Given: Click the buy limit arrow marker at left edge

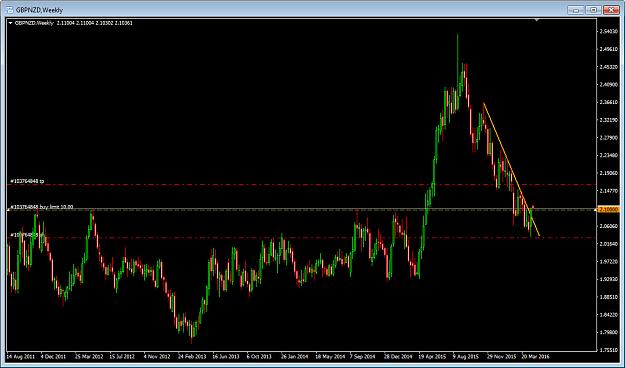Looking at the screenshot, I should pos(8,209).
